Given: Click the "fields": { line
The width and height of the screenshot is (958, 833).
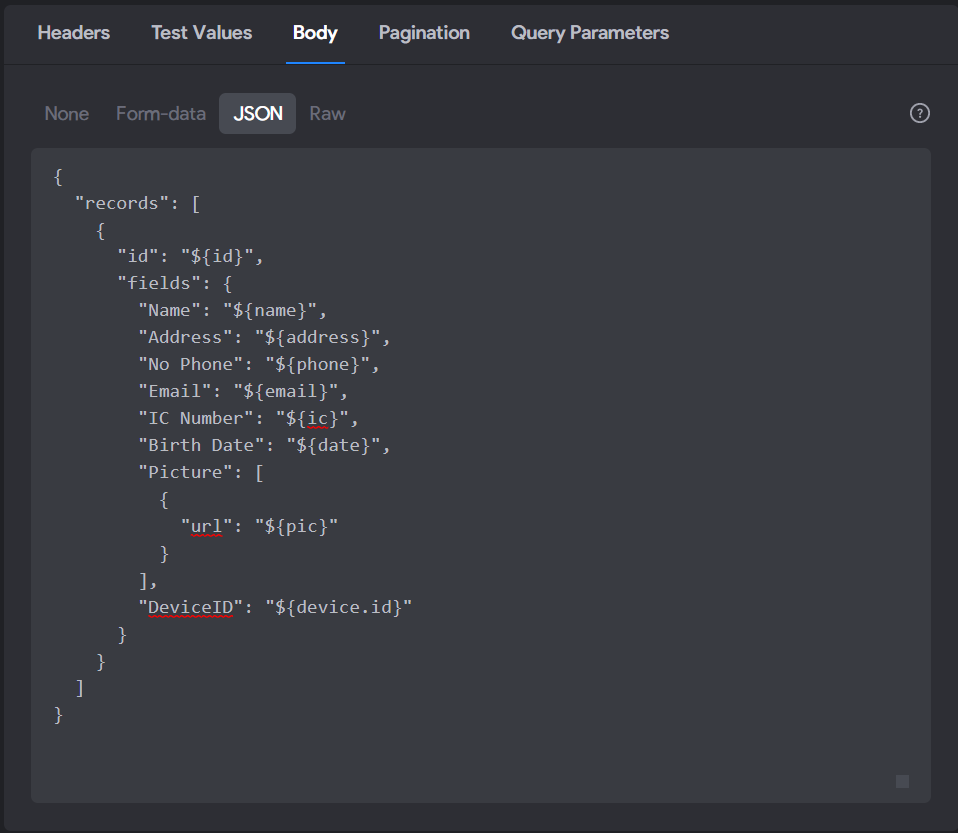Looking at the screenshot, I should (175, 283).
